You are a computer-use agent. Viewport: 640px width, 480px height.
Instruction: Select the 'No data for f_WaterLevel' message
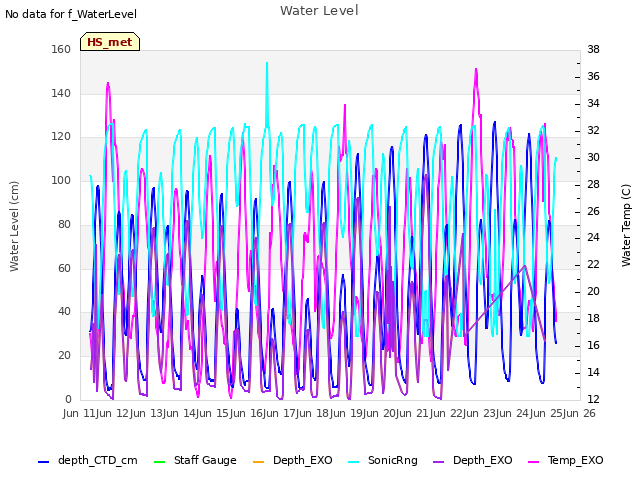click(71, 14)
